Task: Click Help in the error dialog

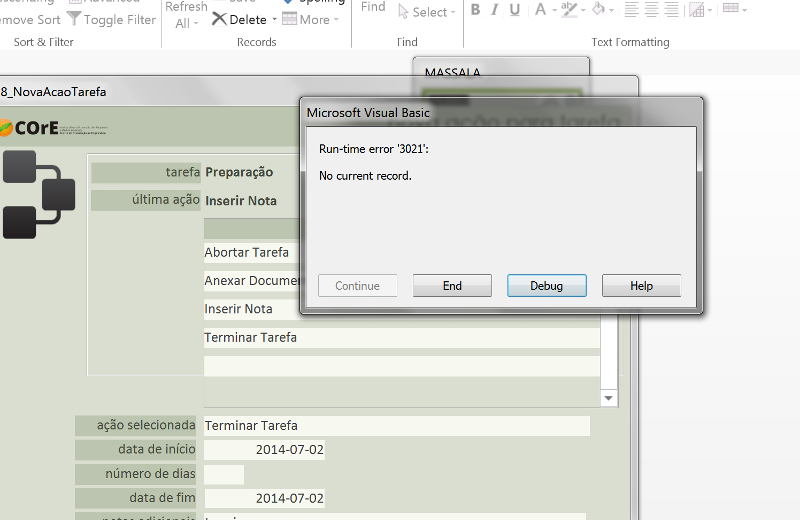Action: tap(641, 286)
